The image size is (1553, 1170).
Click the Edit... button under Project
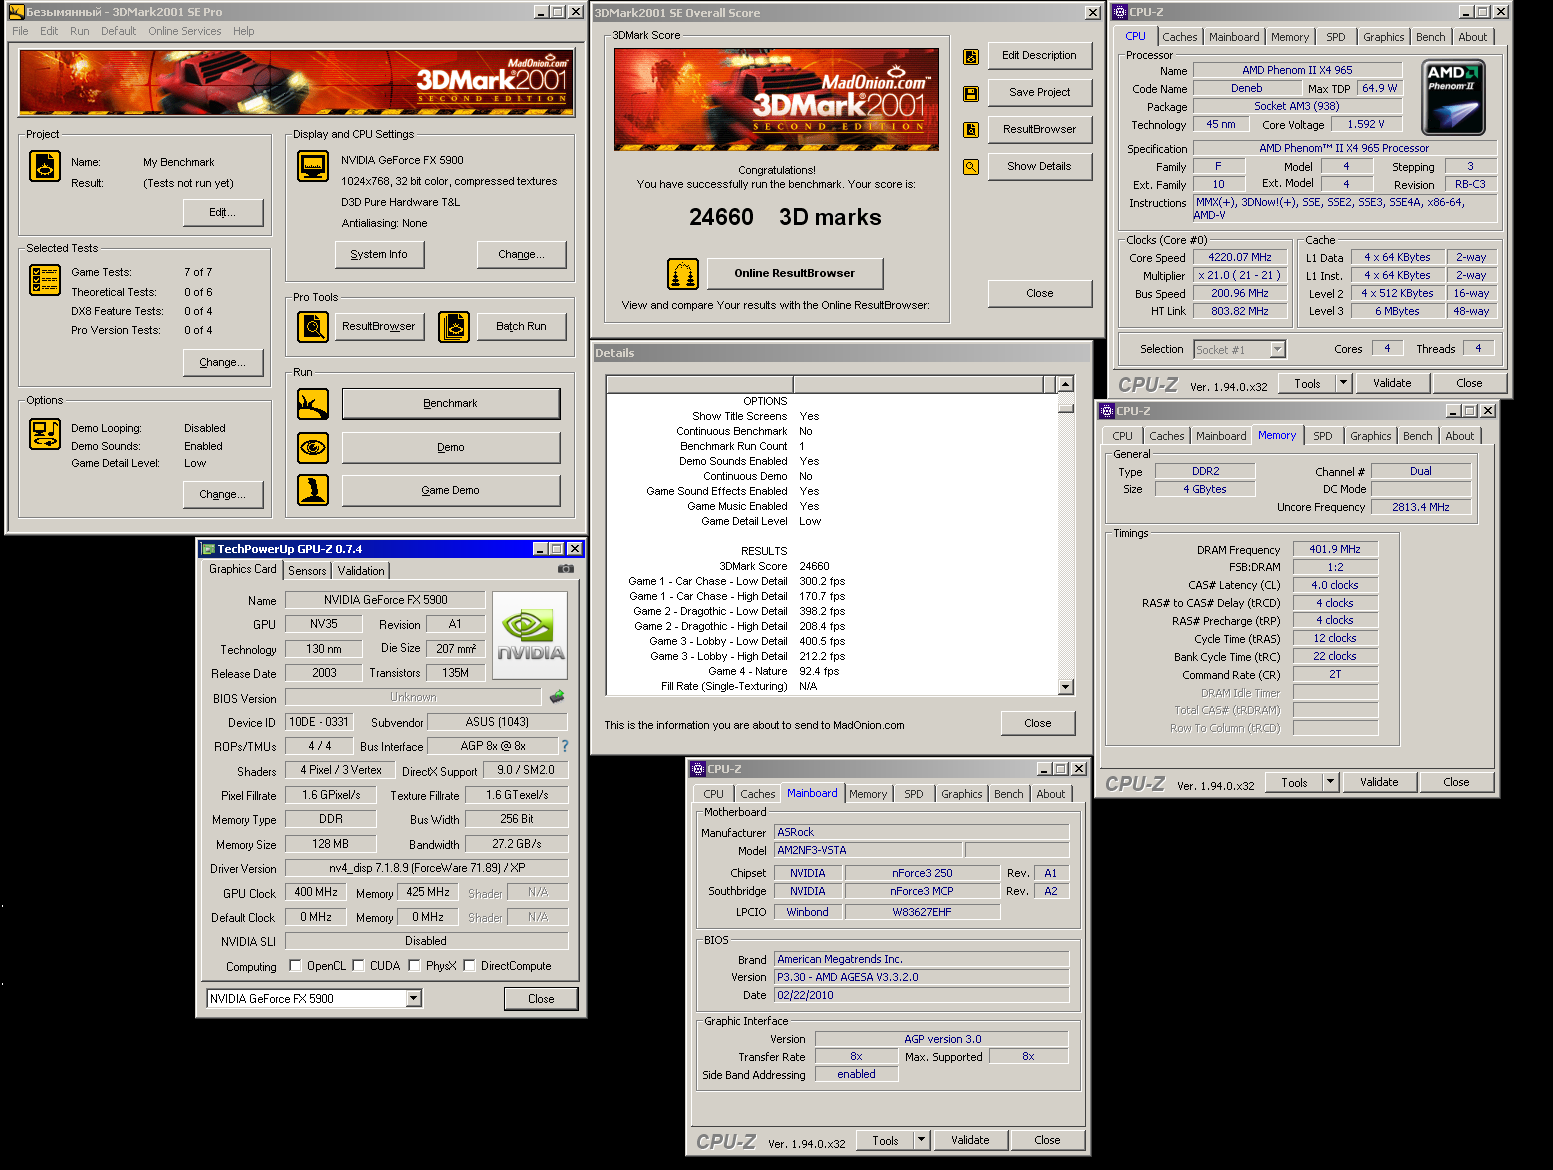[223, 213]
